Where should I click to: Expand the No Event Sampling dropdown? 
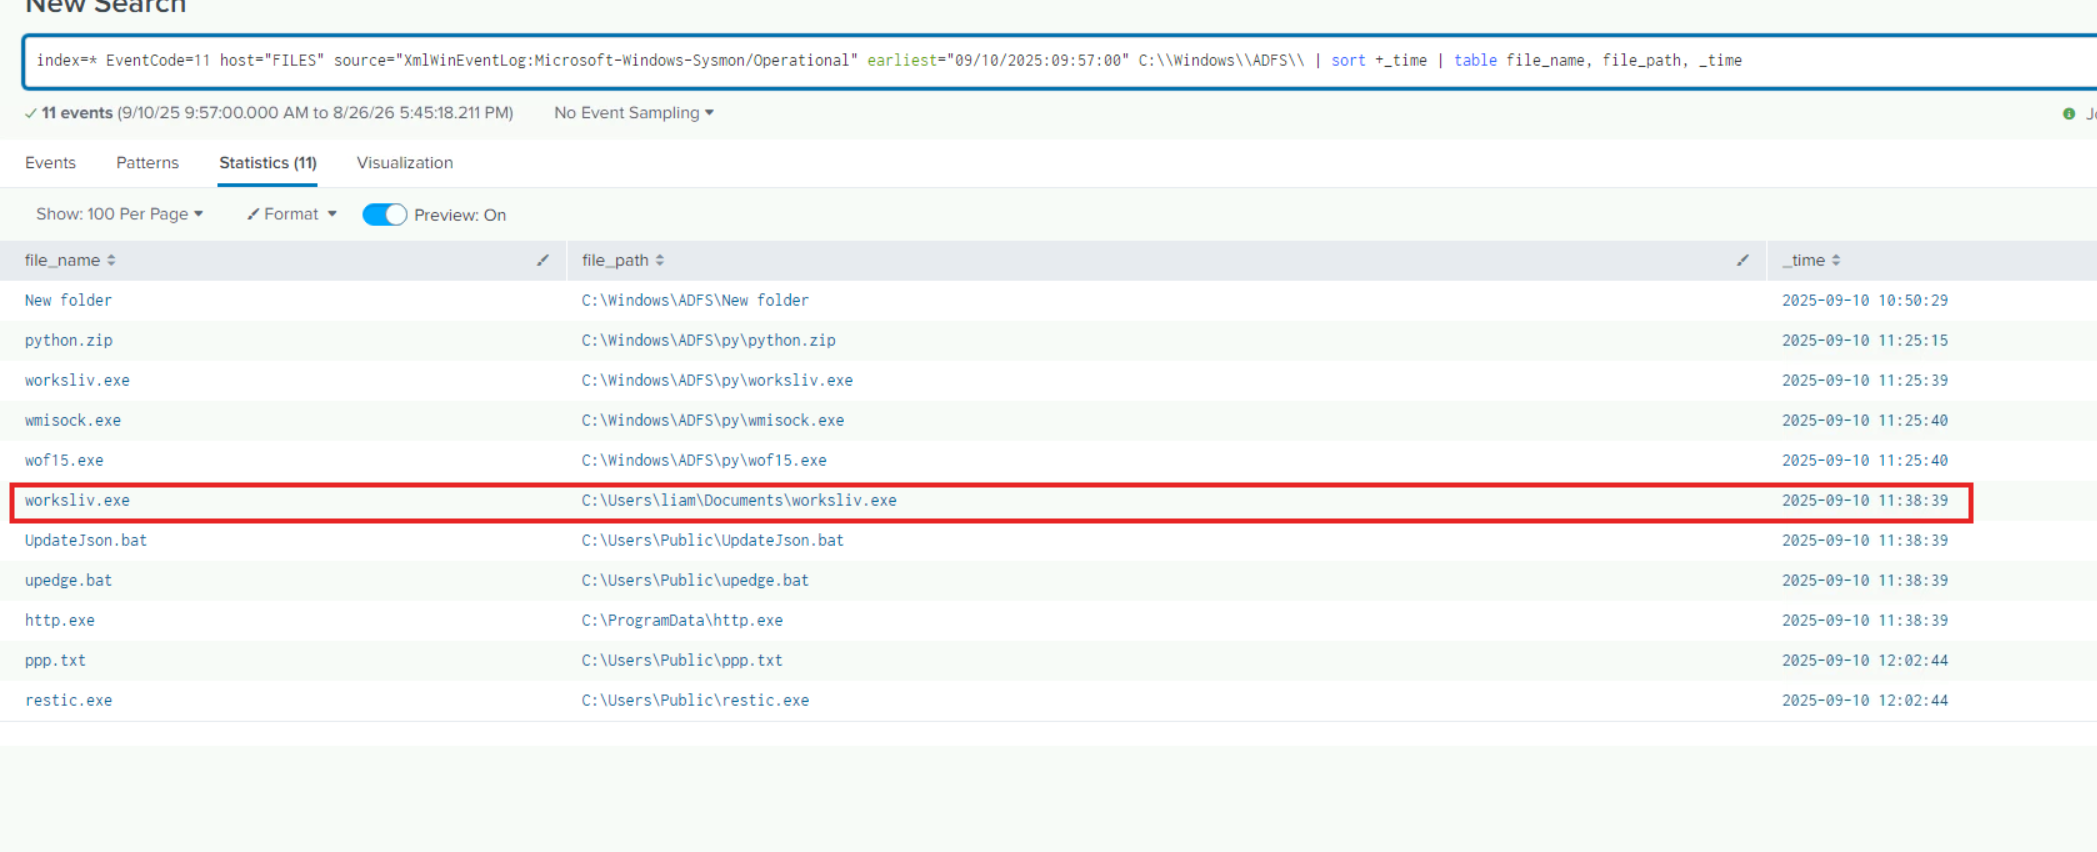click(x=634, y=113)
